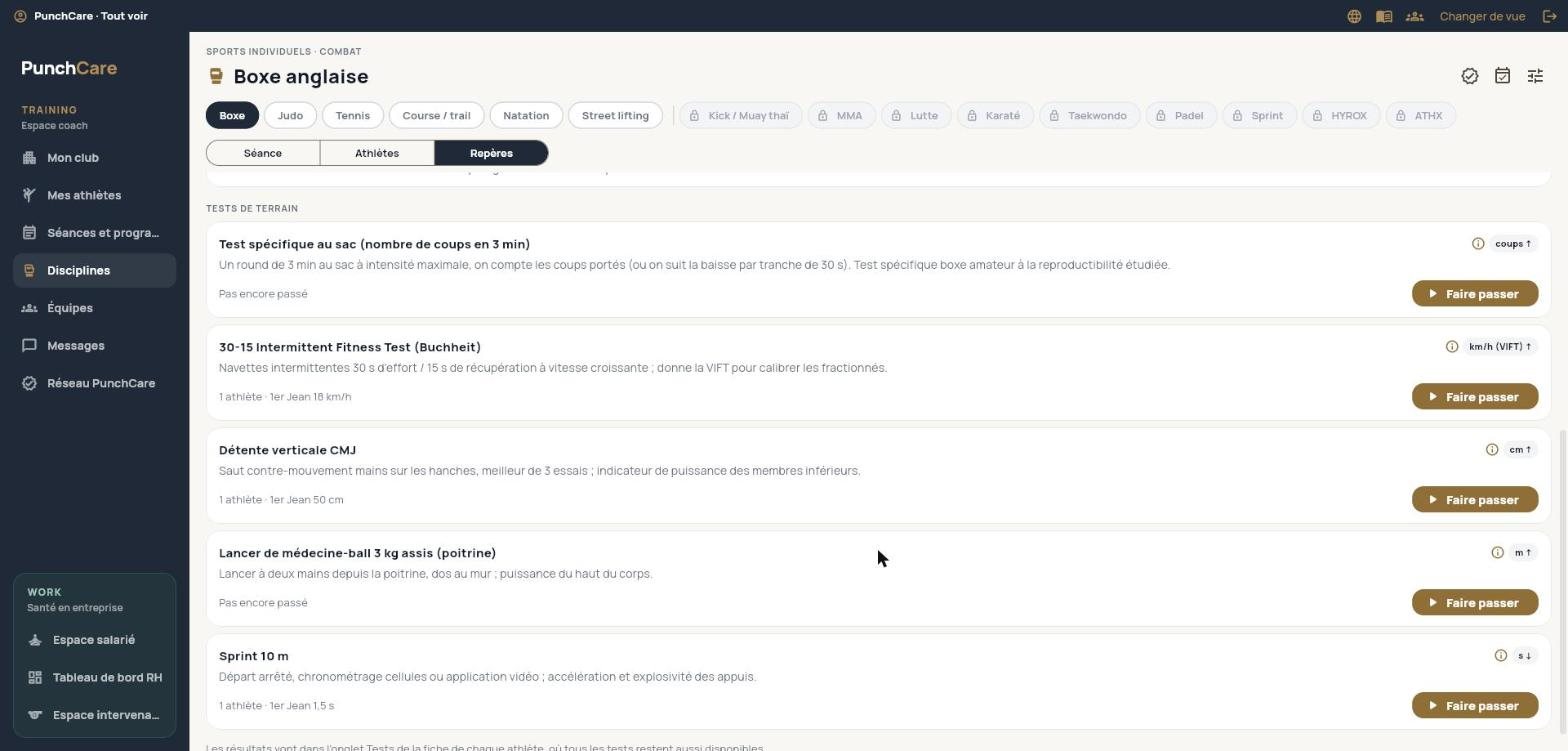Go to Mes athlètes in sidebar

(x=95, y=195)
